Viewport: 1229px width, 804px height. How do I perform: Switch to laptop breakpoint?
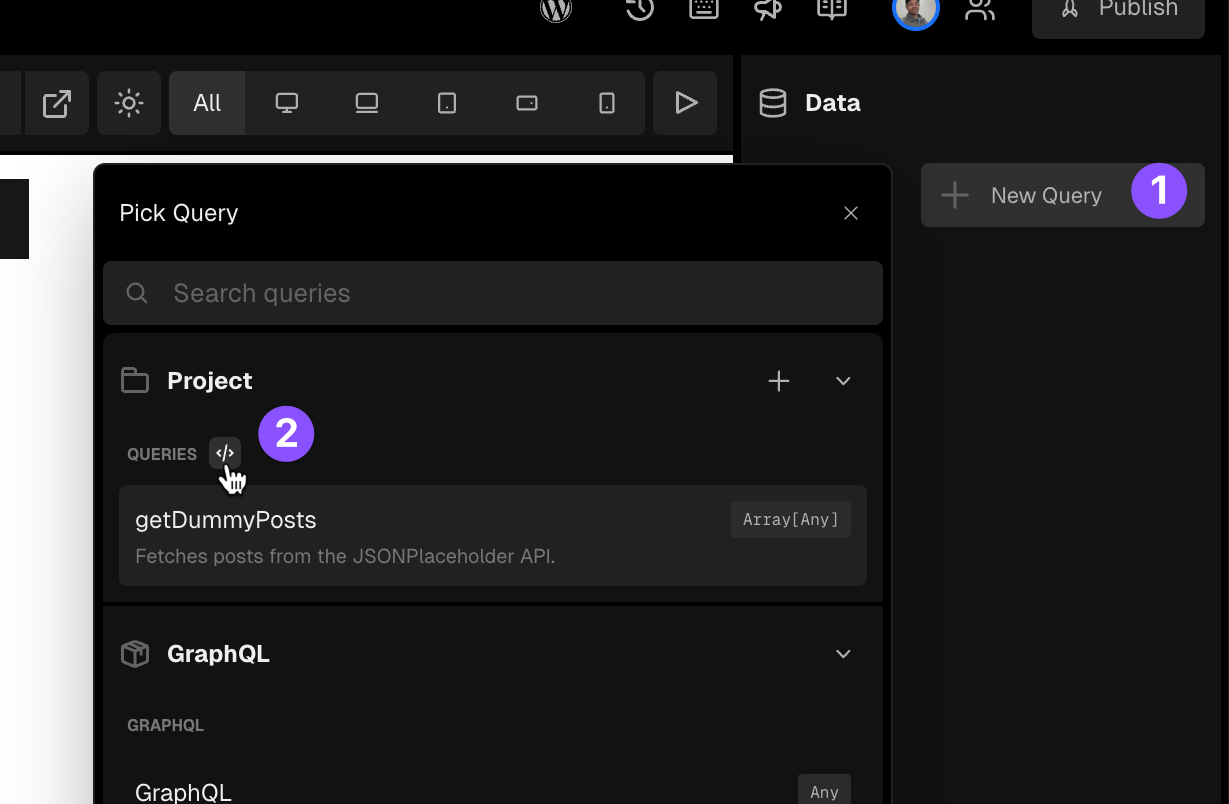pyautogui.click(x=367, y=103)
